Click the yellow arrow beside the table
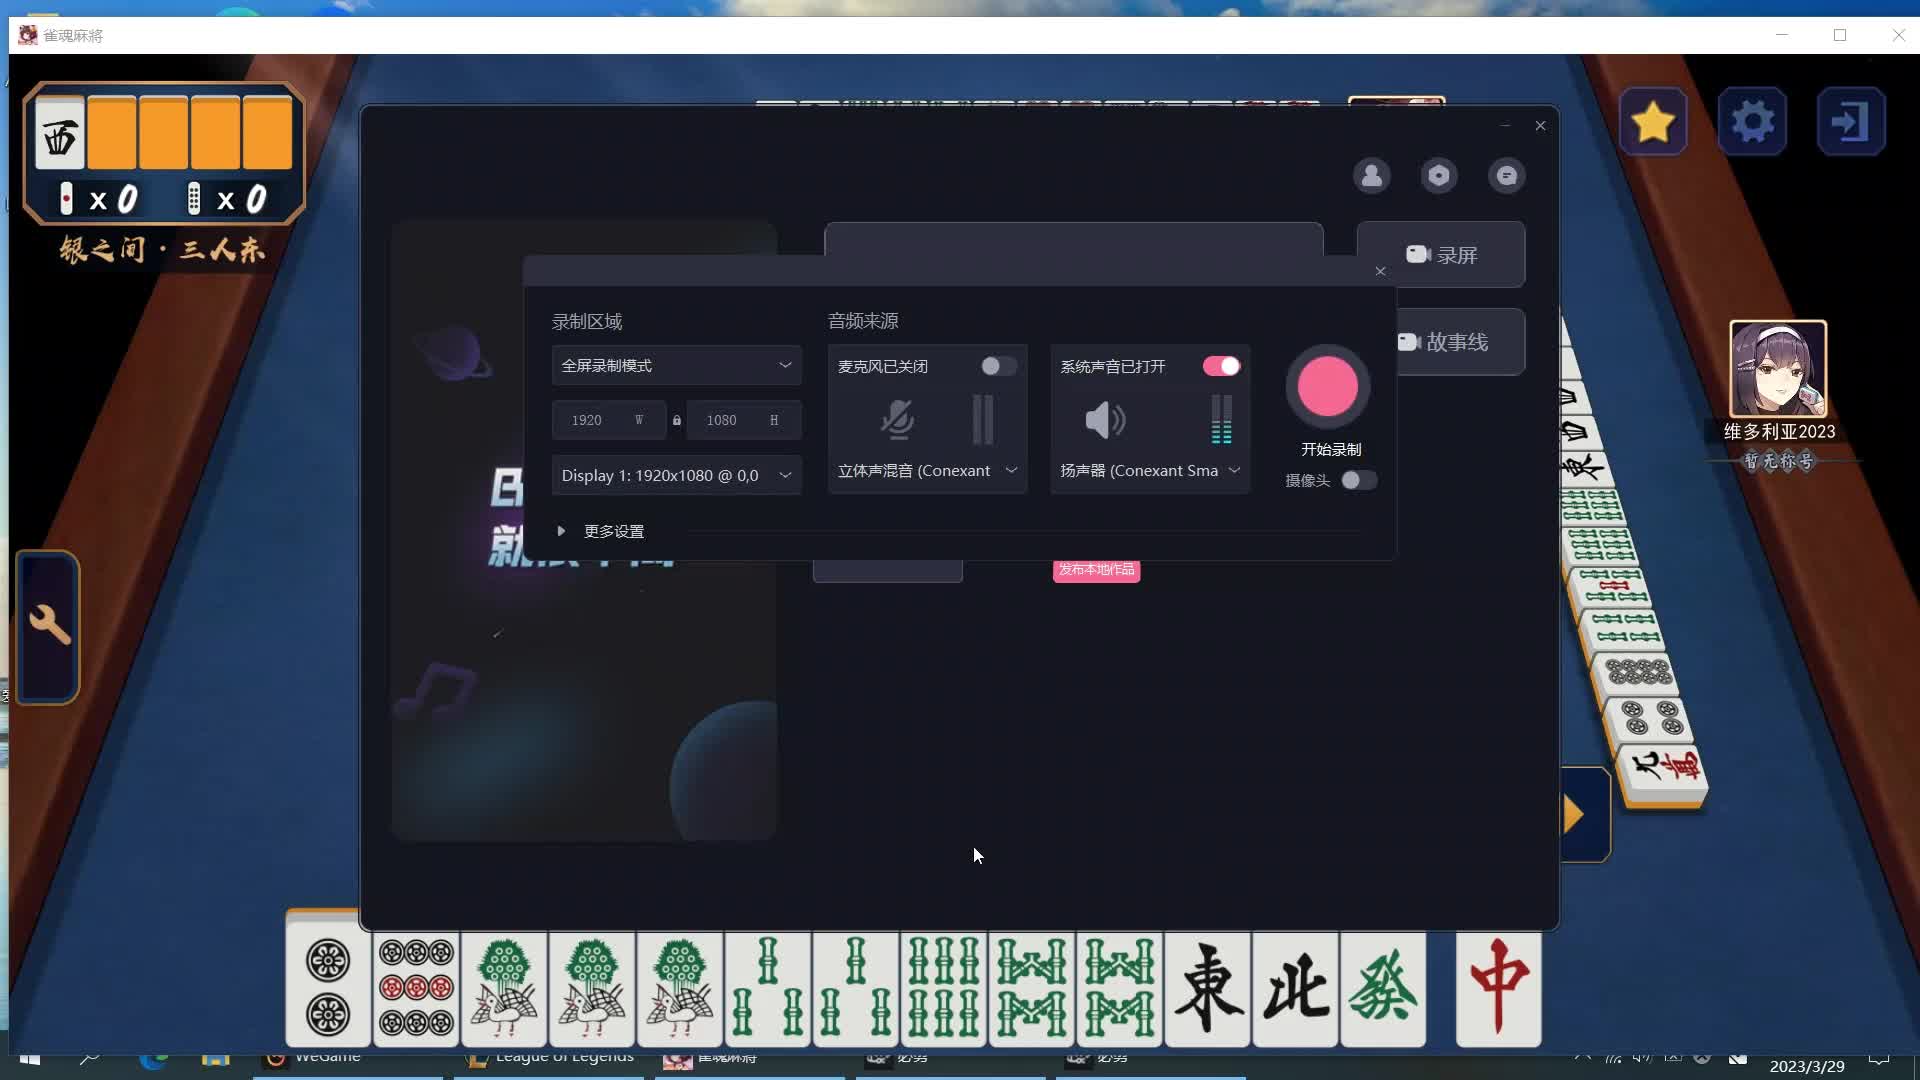The width and height of the screenshot is (1920, 1080). 1575,814
